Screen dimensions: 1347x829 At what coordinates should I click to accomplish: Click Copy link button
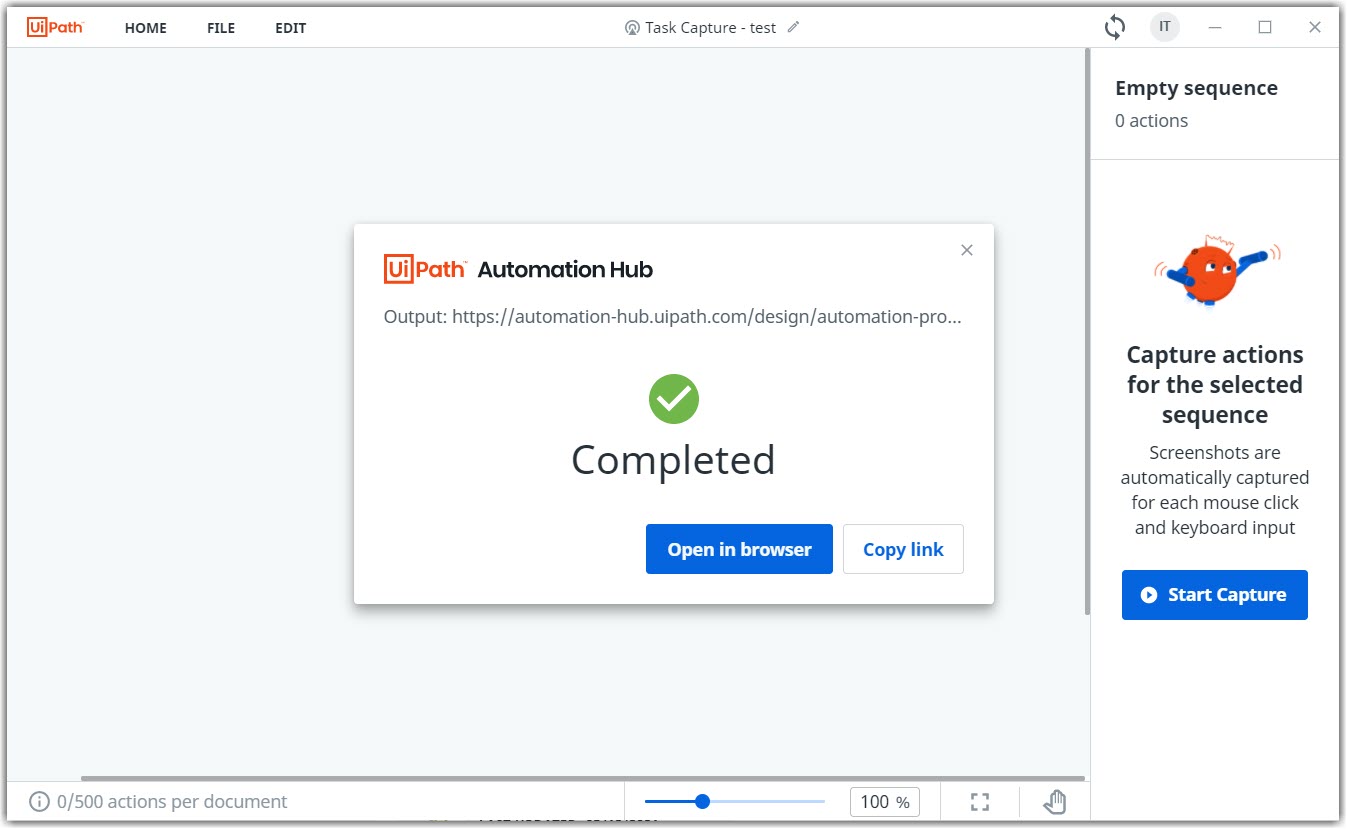tap(903, 549)
